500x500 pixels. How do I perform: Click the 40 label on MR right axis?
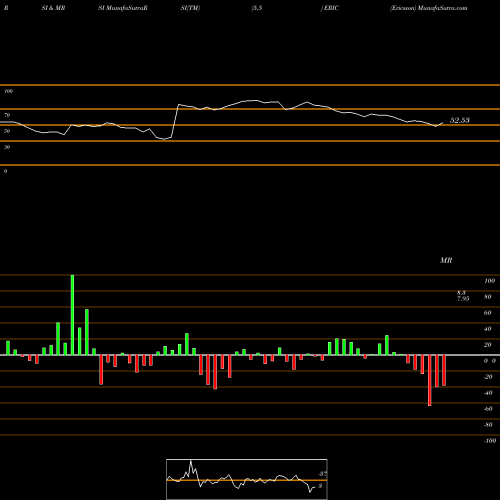pyautogui.click(x=488, y=329)
